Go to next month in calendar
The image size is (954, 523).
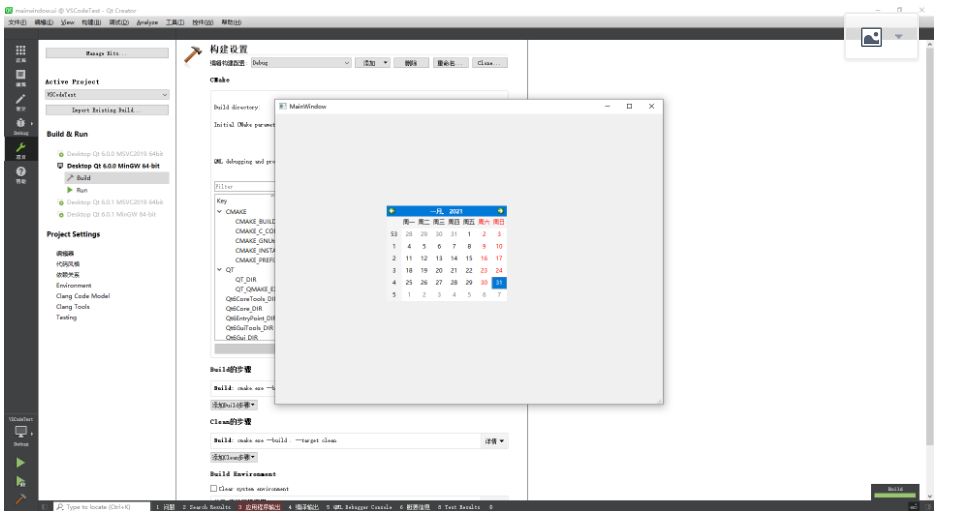pos(500,211)
